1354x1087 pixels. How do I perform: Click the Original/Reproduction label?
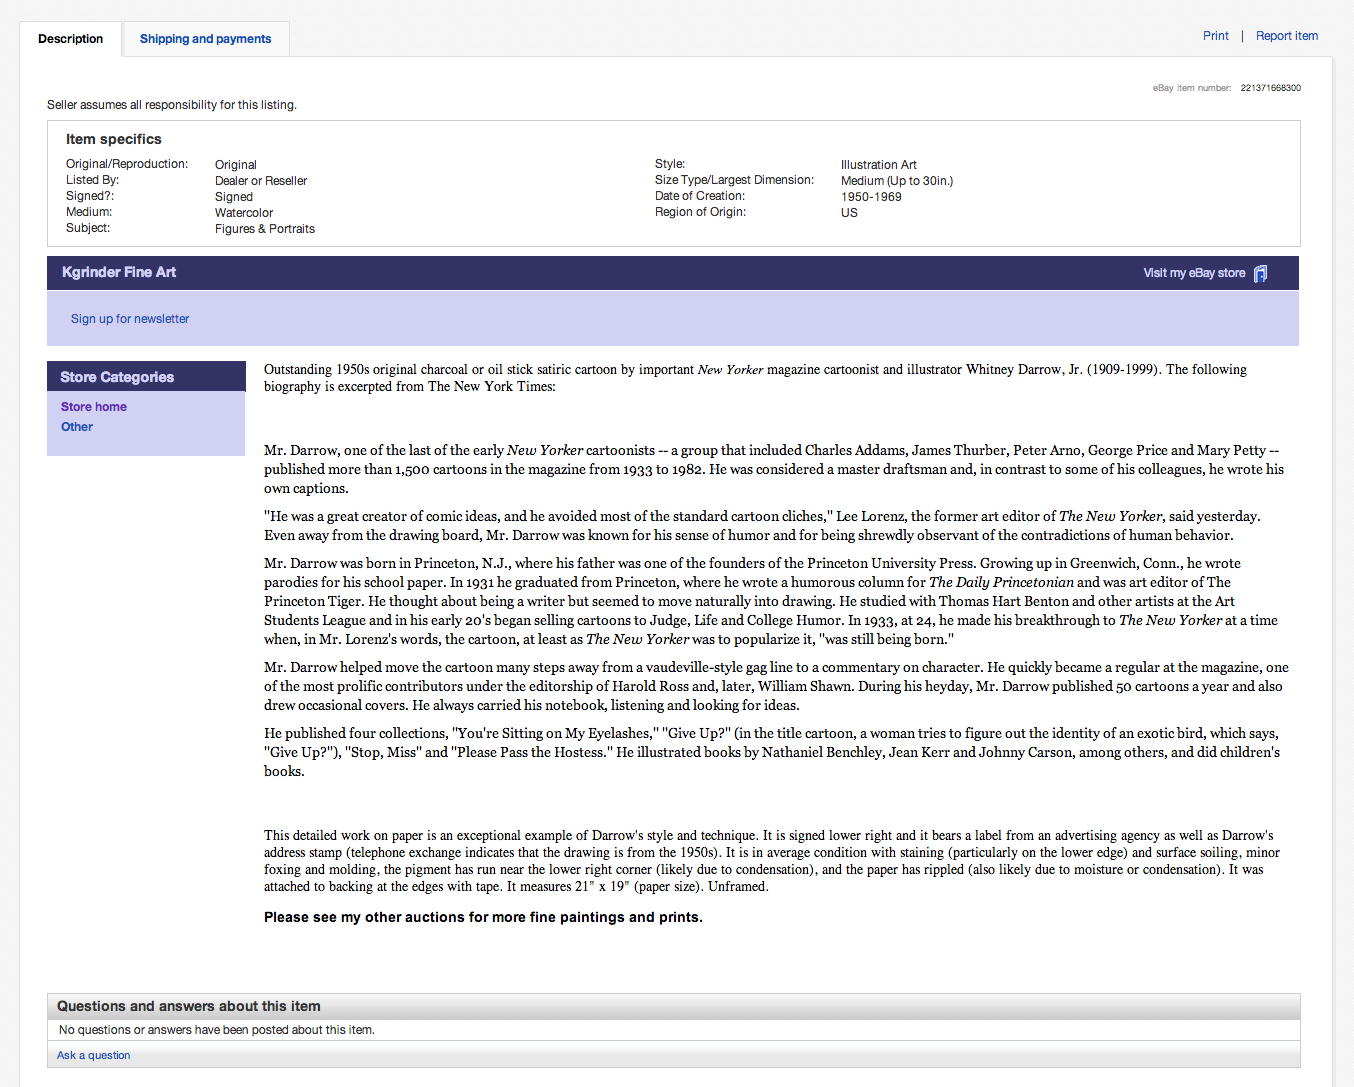127,164
